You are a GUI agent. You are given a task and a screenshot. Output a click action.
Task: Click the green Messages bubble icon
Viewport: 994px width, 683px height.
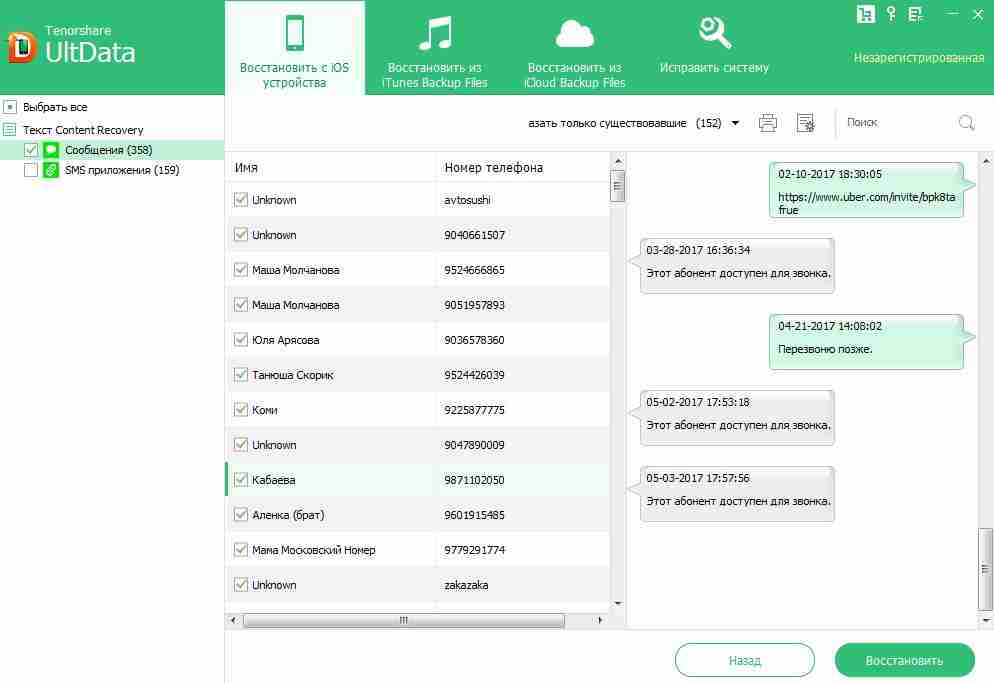(x=51, y=150)
